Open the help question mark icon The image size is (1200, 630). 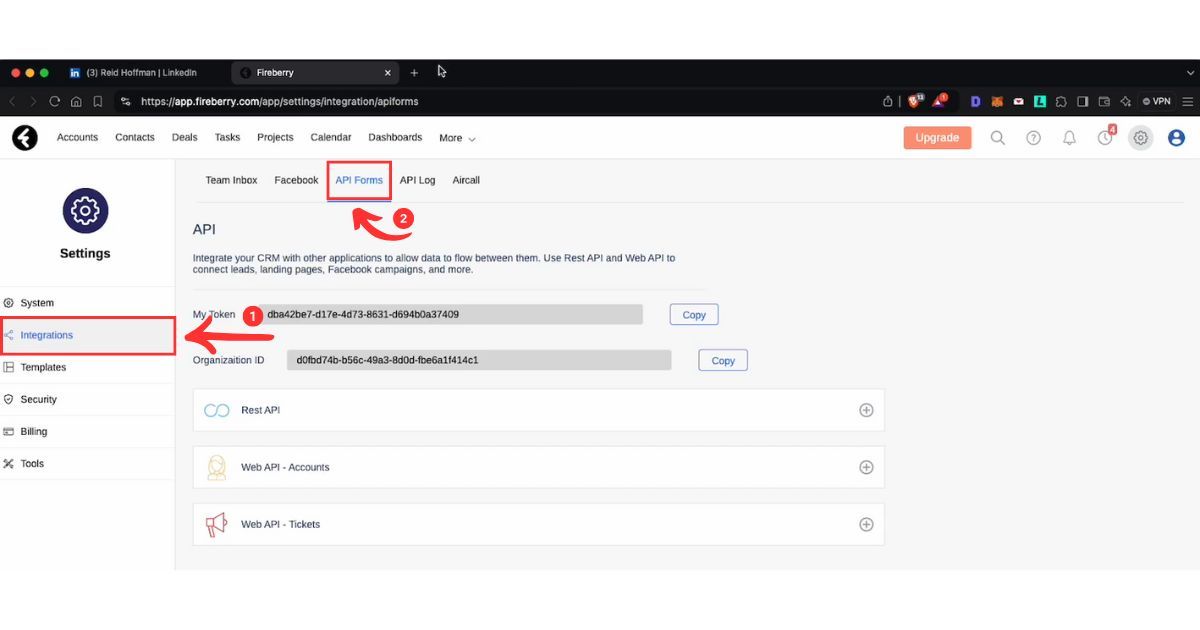click(1033, 138)
